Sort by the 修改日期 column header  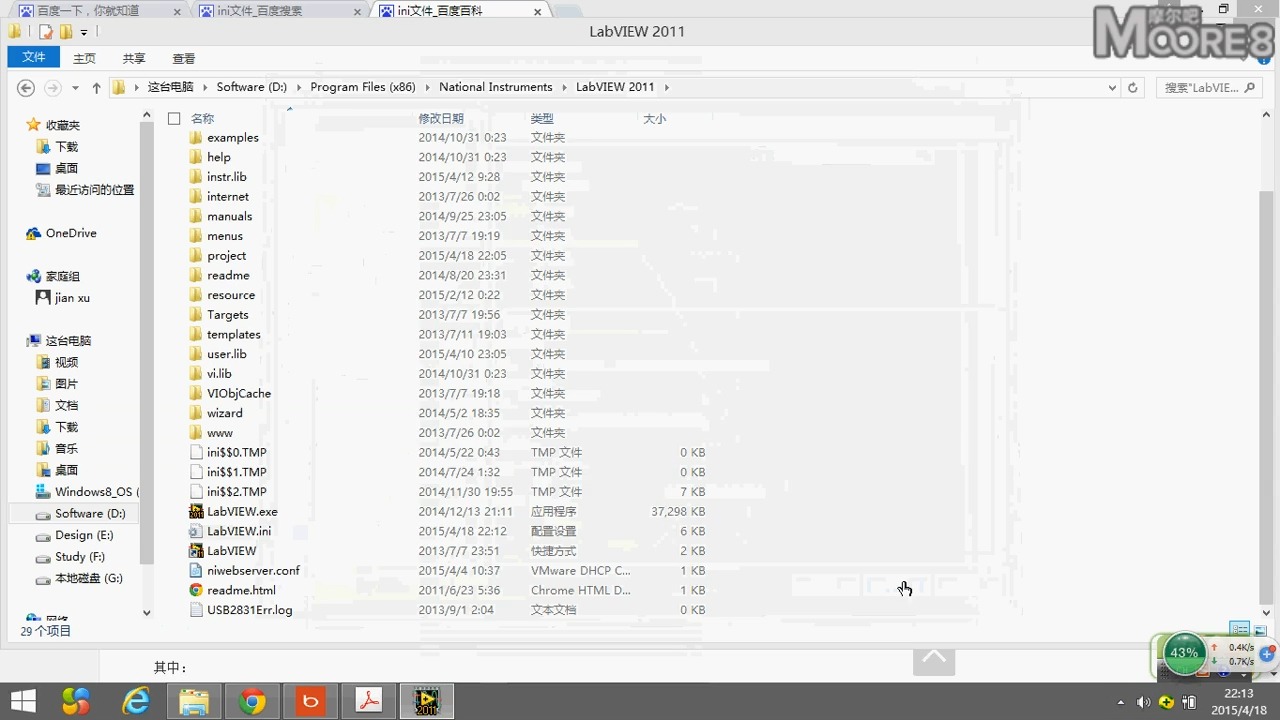[x=441, y=119]
